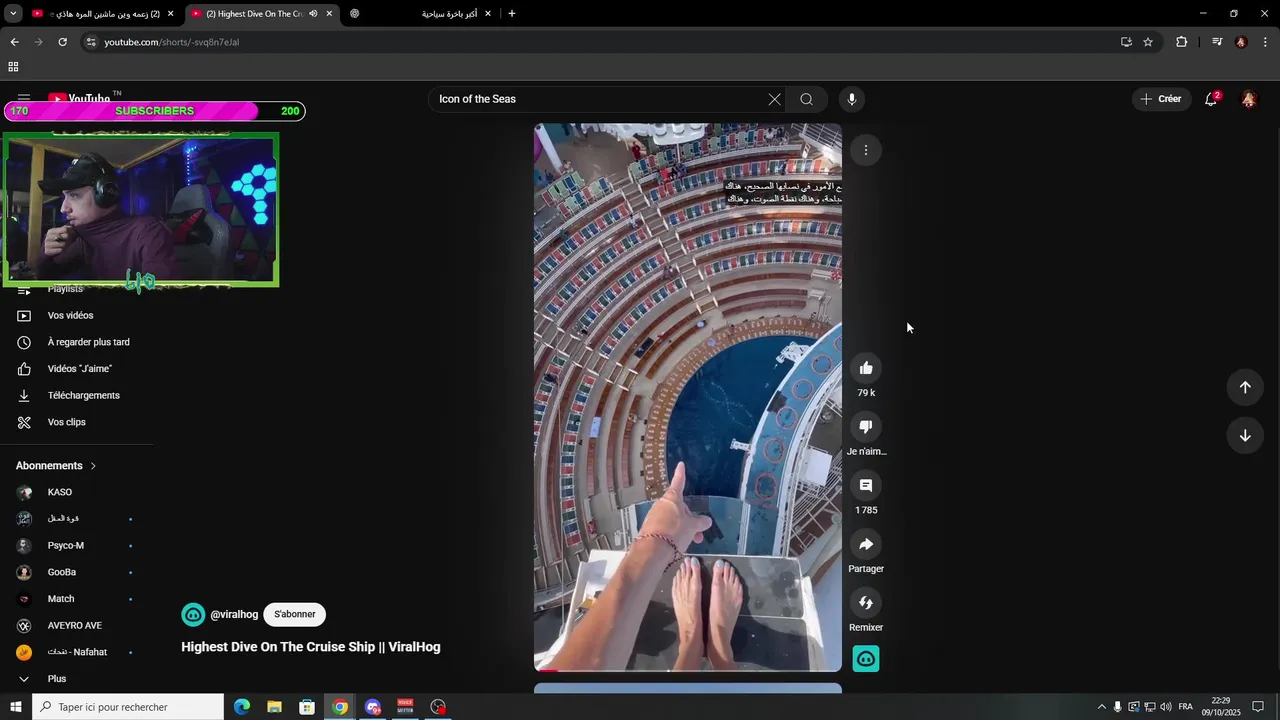The image size is (1280, 720).
Task: Expand the Abonnements section chevron
Action: pyautogui.click(x=94, y=466)
